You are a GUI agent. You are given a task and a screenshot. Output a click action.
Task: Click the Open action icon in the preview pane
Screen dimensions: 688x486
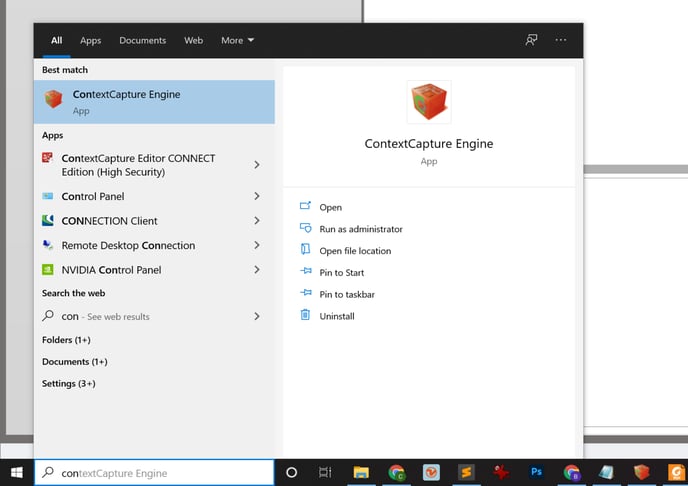(x=305, y=206)
